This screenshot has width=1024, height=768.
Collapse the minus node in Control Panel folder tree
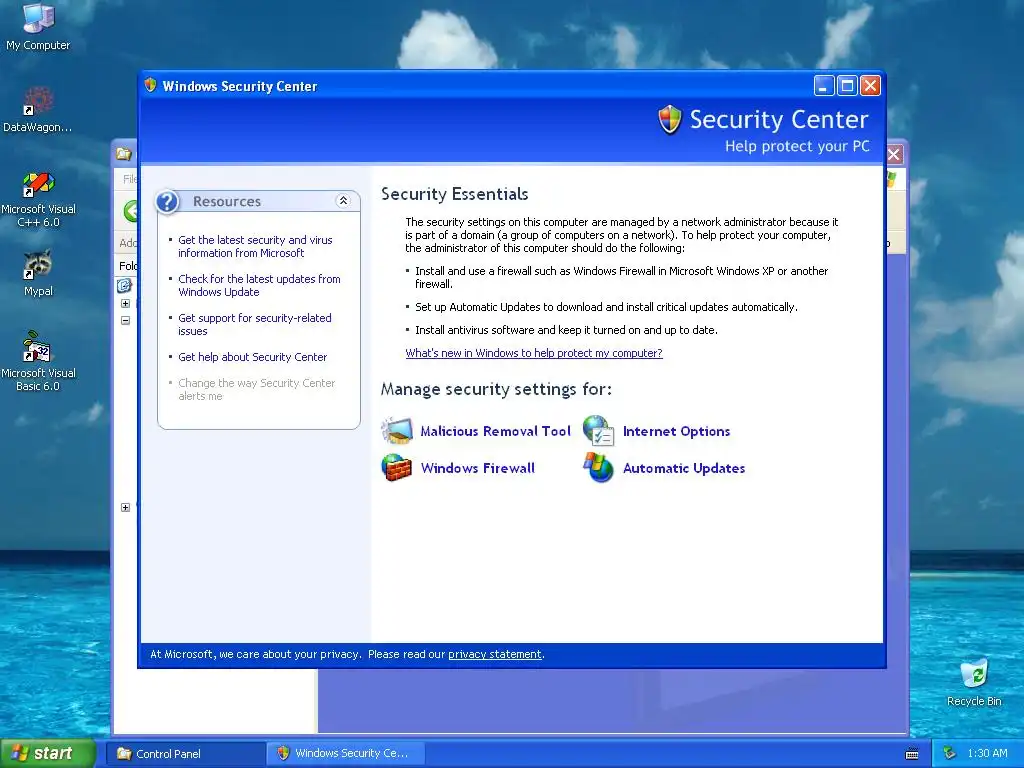tap(125, 321)
